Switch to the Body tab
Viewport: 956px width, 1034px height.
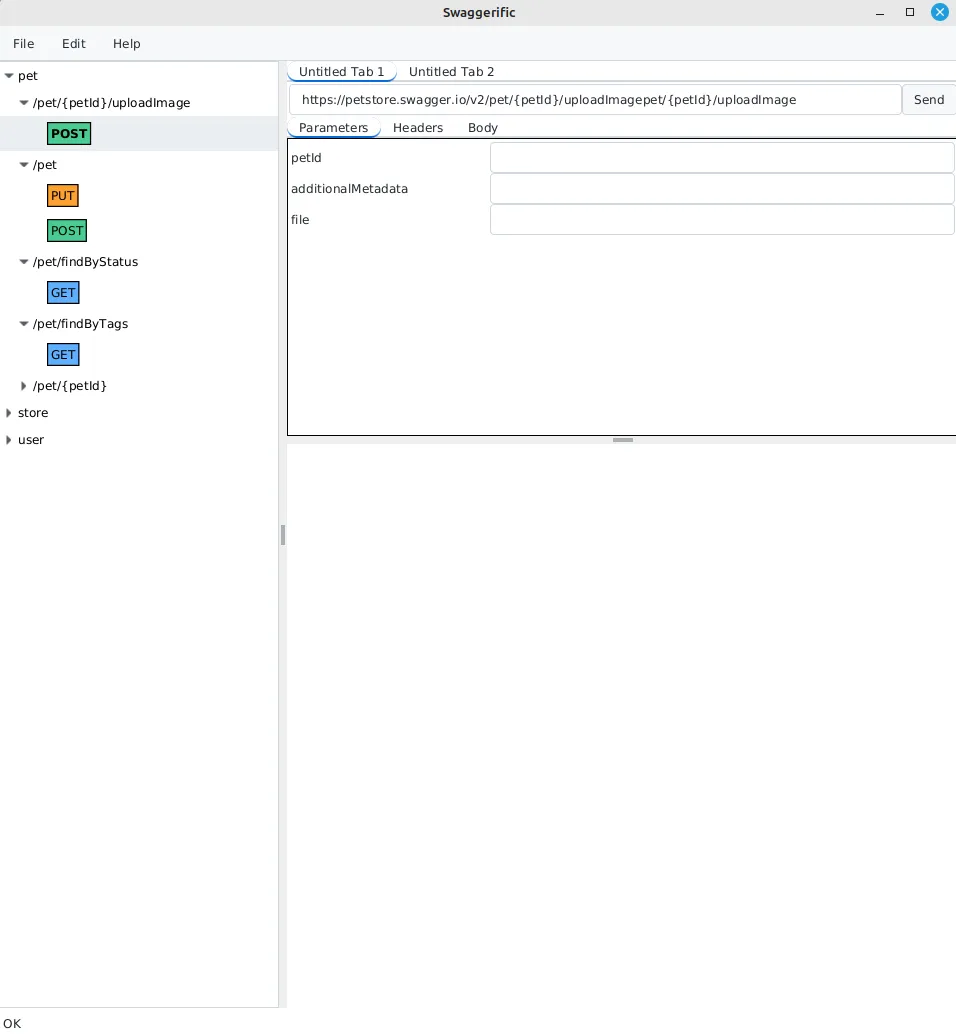coord(483,127)
